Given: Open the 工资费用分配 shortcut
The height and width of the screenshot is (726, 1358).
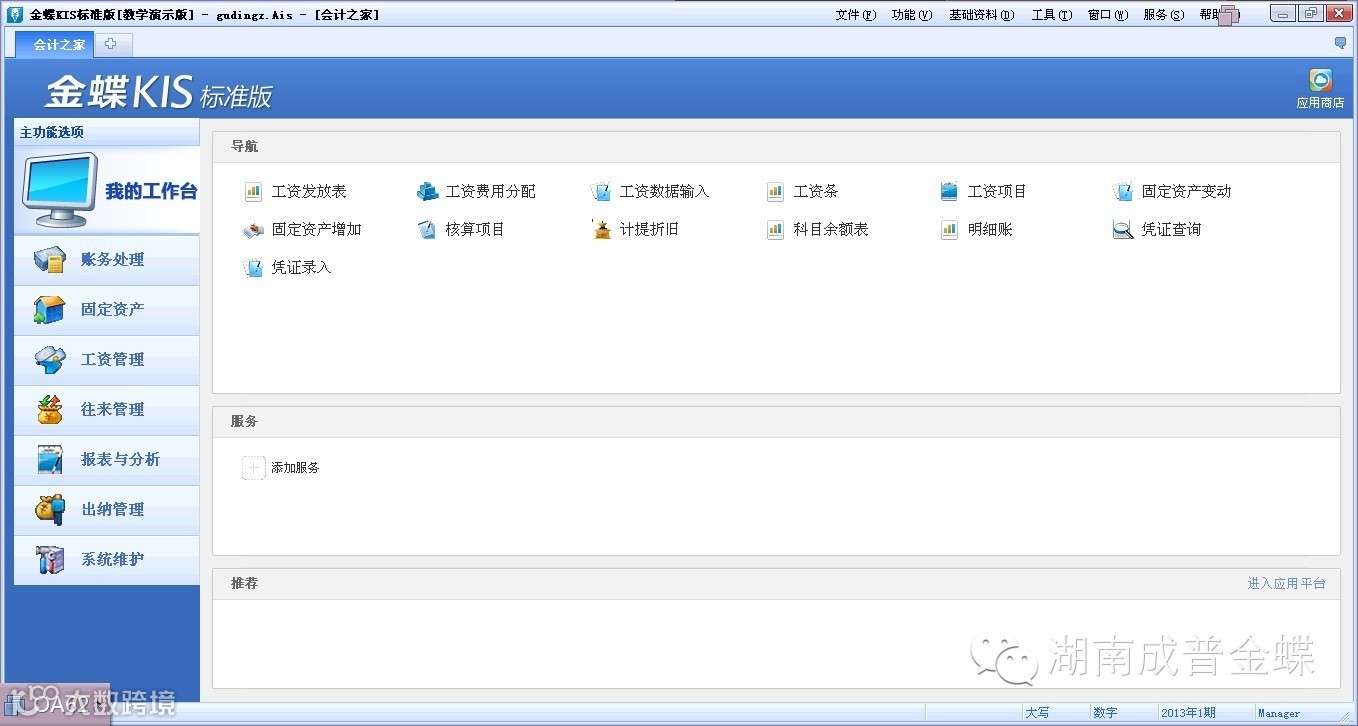Looking at the screenshot, I should [476, 191].
